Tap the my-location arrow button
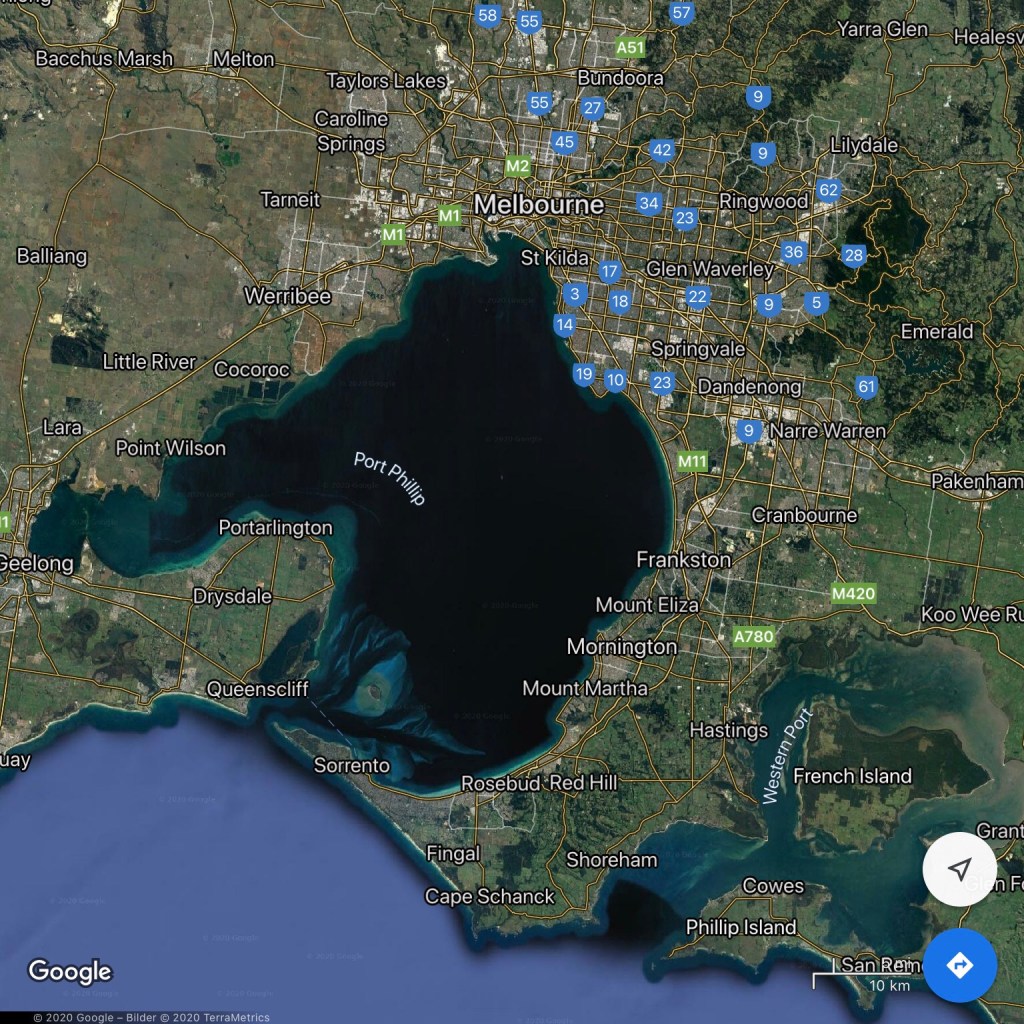The height and width of the screenshot is (1024, 1024). coord(959,869)
